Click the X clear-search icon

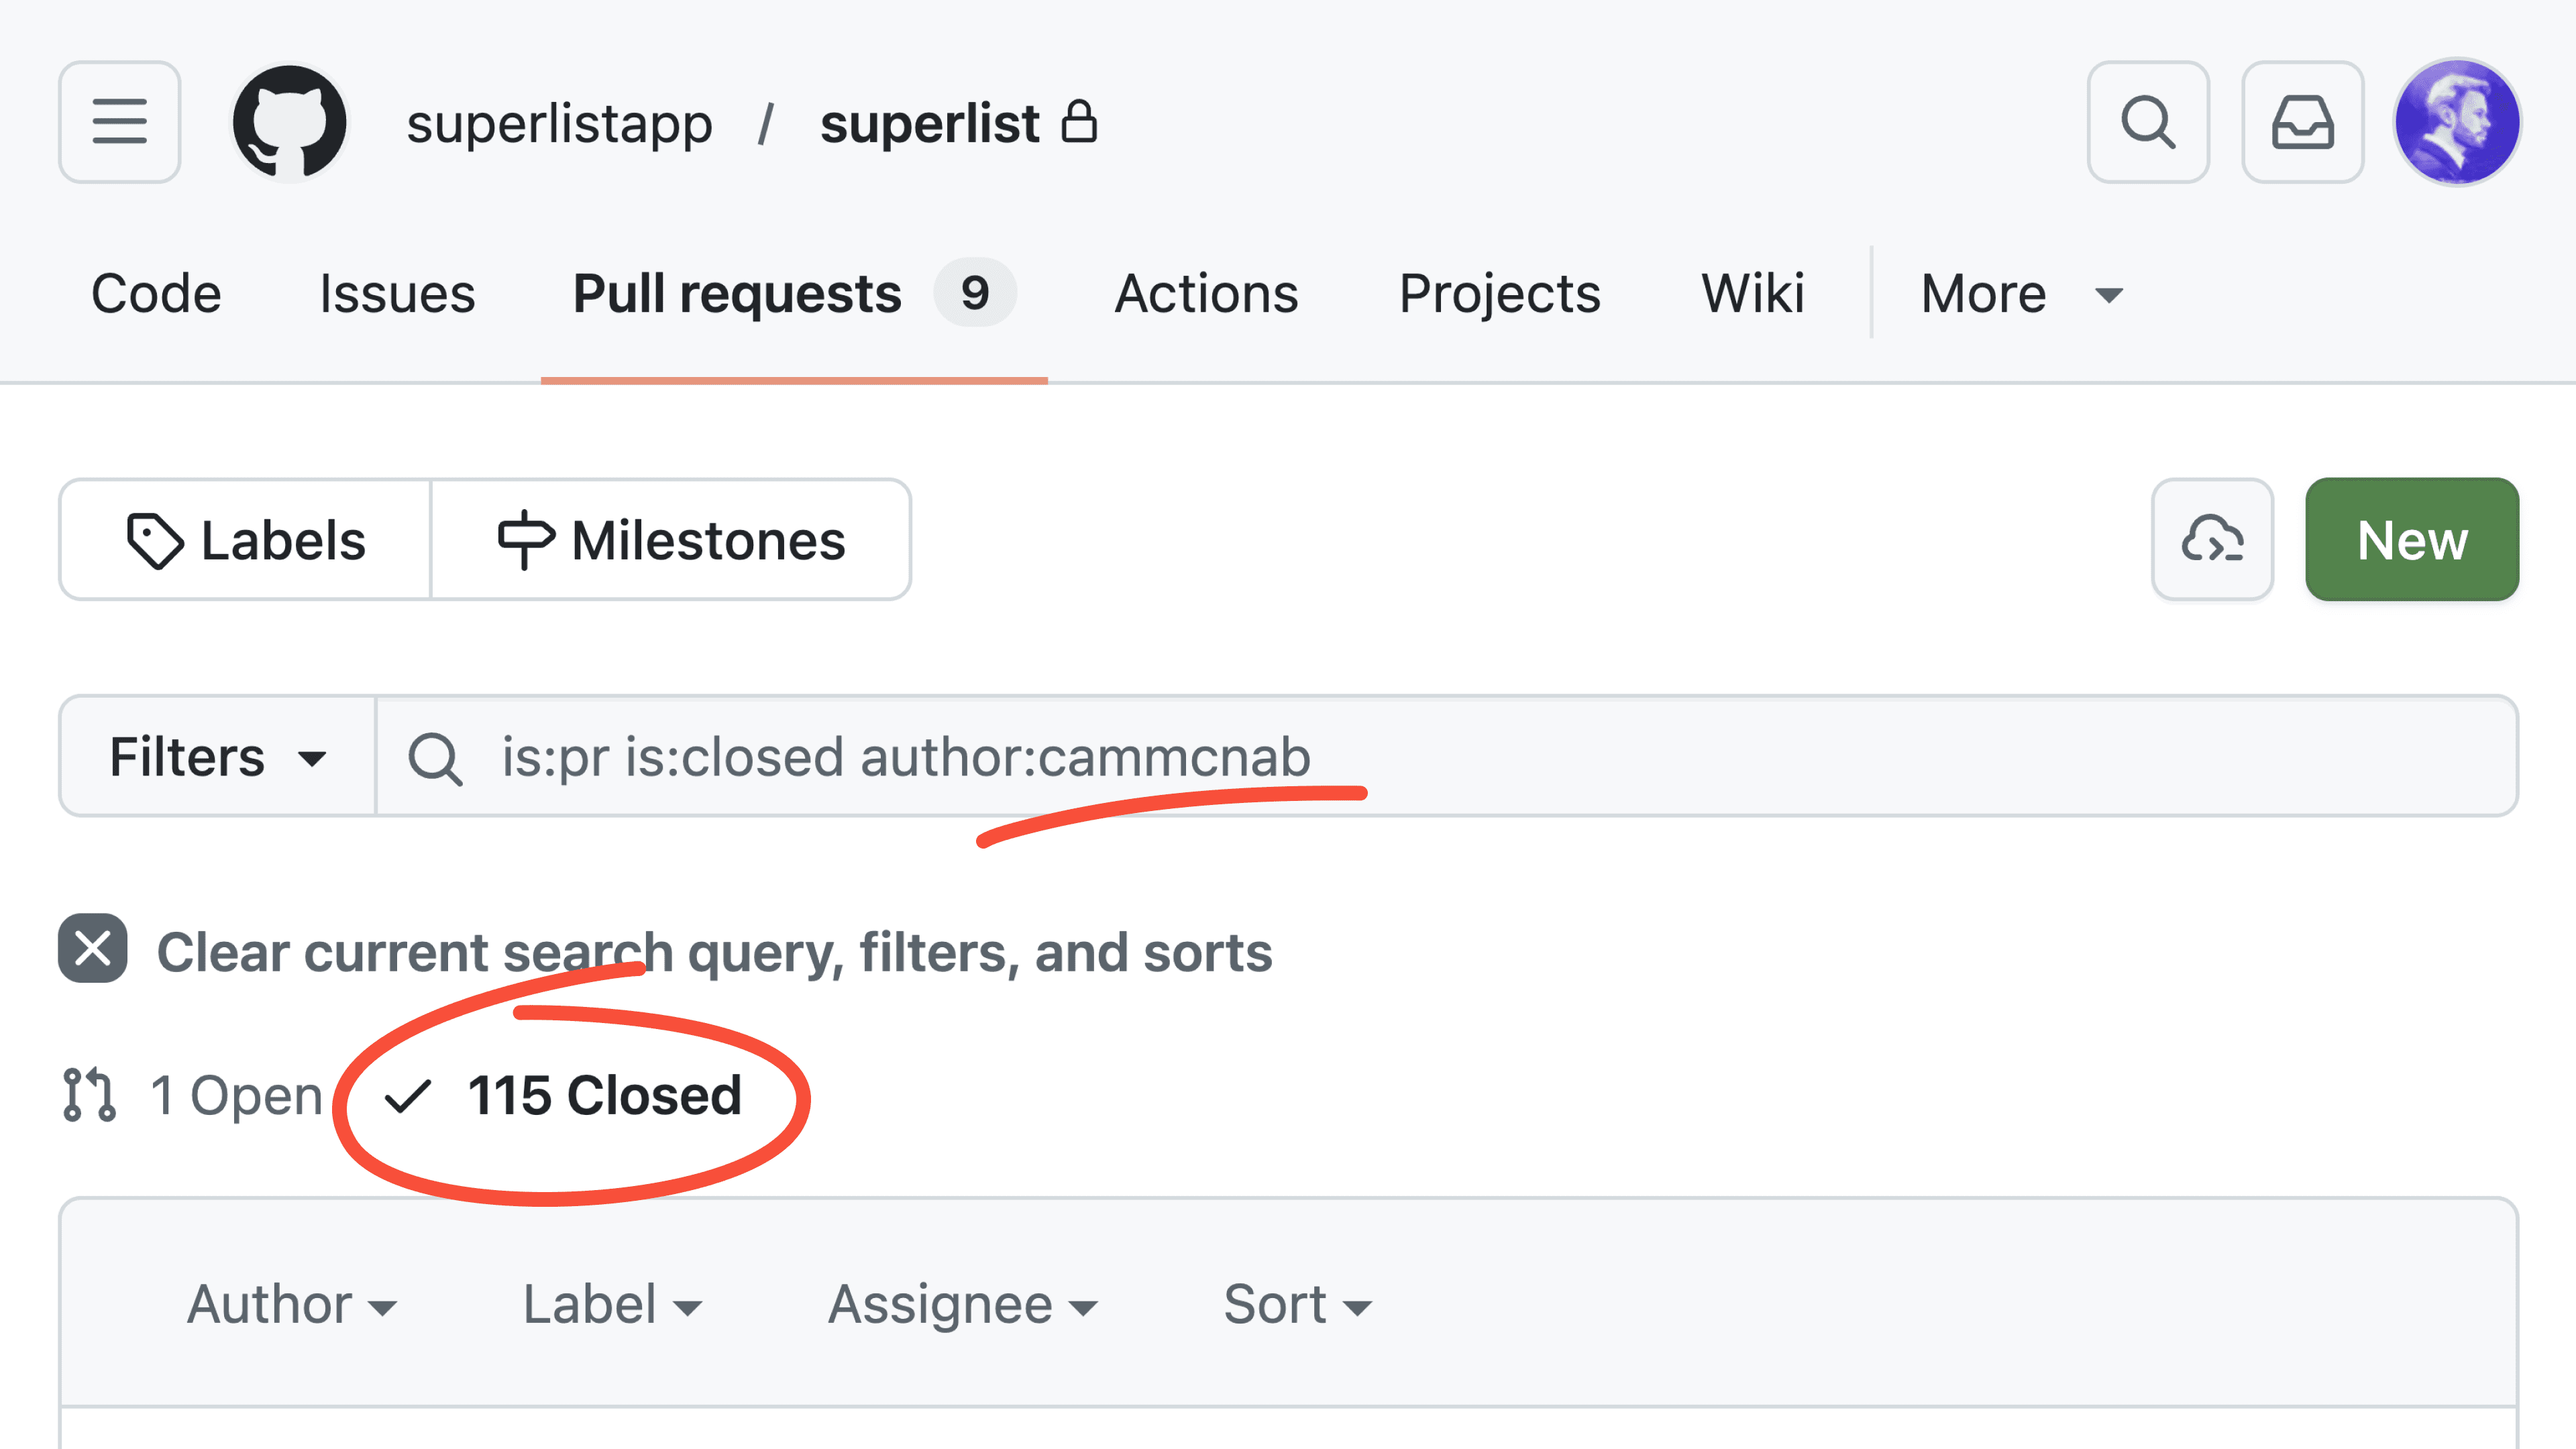point(93,948)
